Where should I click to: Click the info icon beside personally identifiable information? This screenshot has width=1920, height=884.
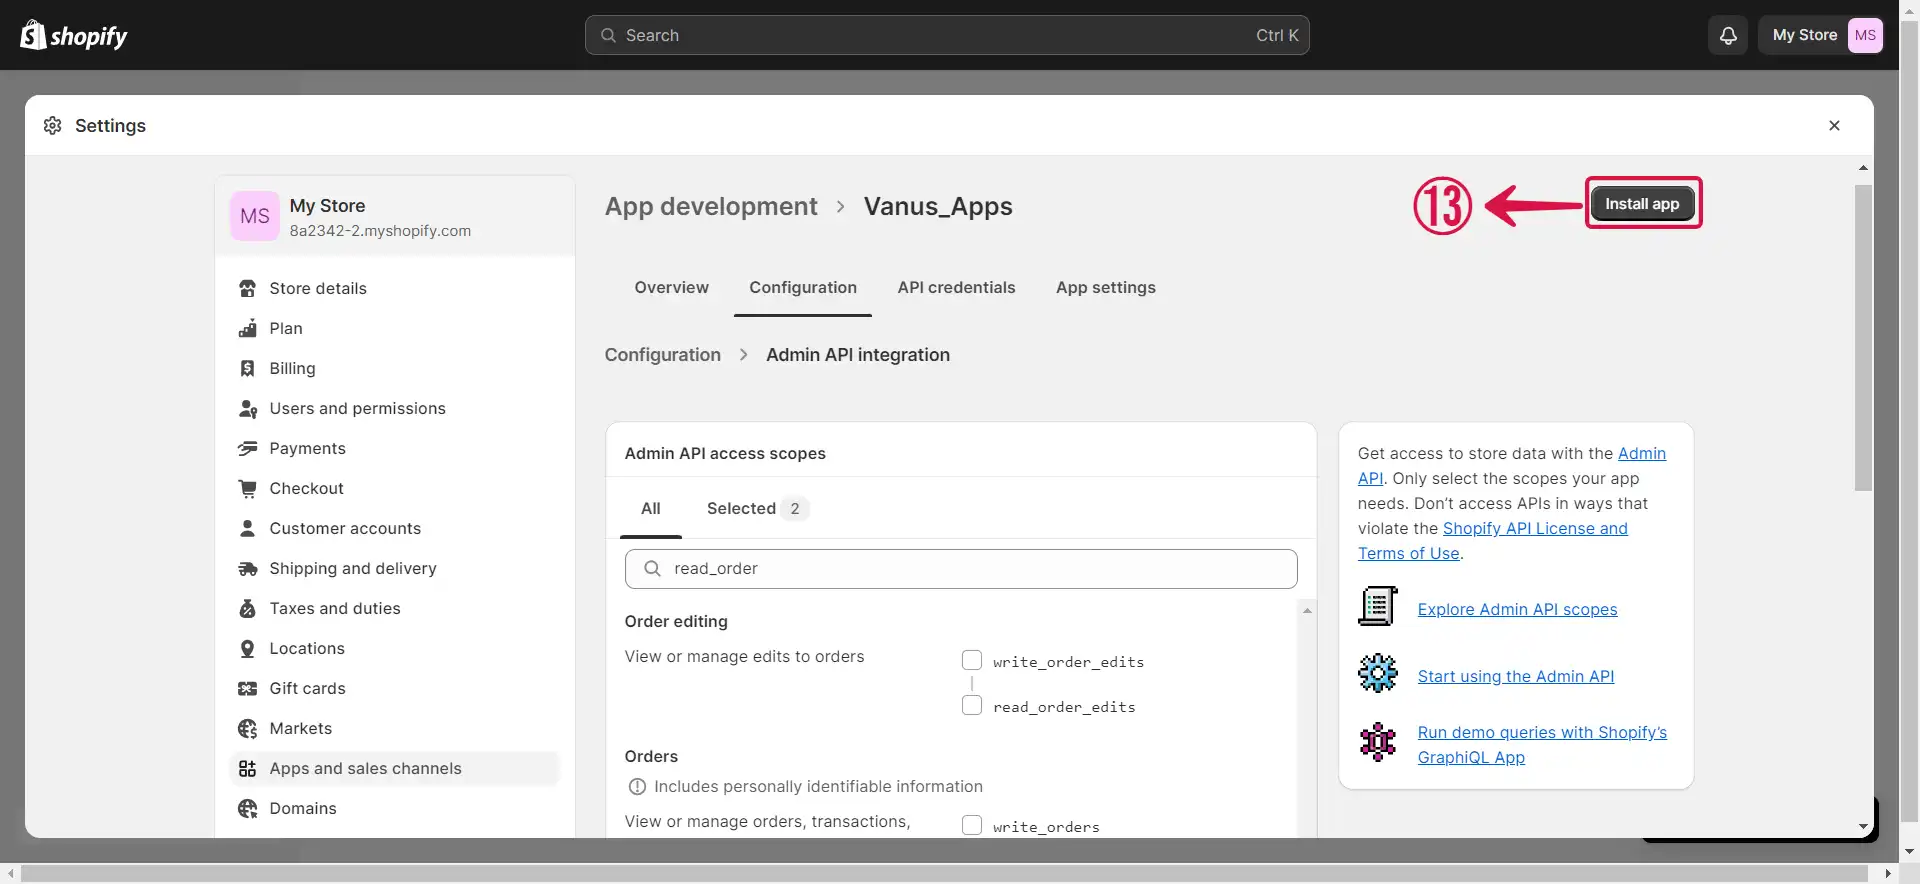(x=637, y=787)
